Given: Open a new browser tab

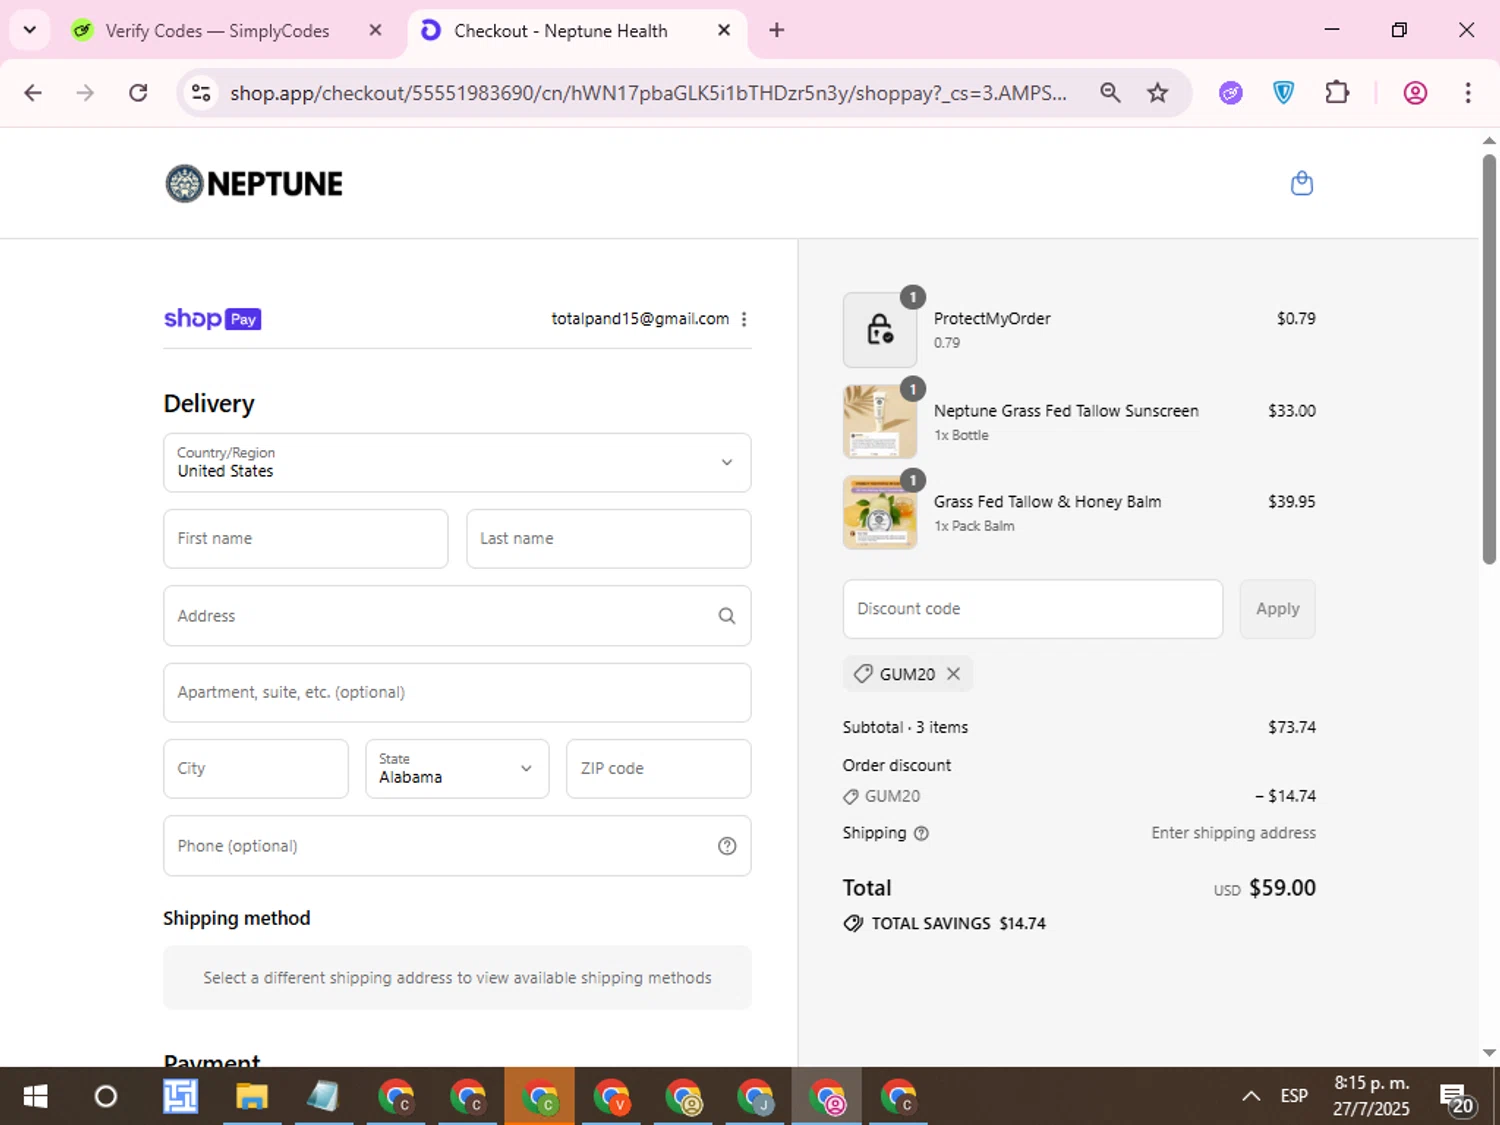Looking at the screenshot, I should click(776, 30).
